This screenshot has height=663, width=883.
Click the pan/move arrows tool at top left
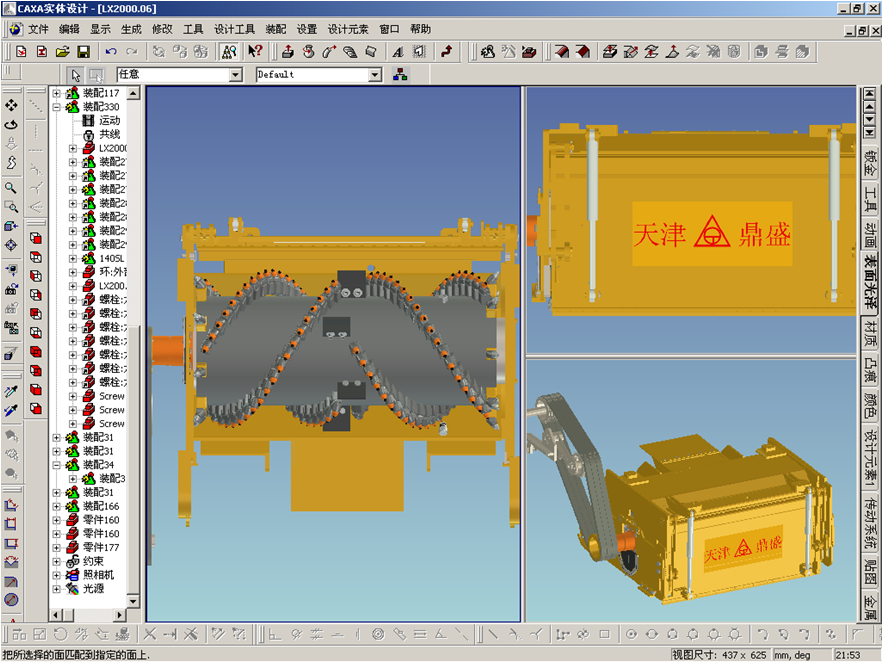tap(12, 105)
